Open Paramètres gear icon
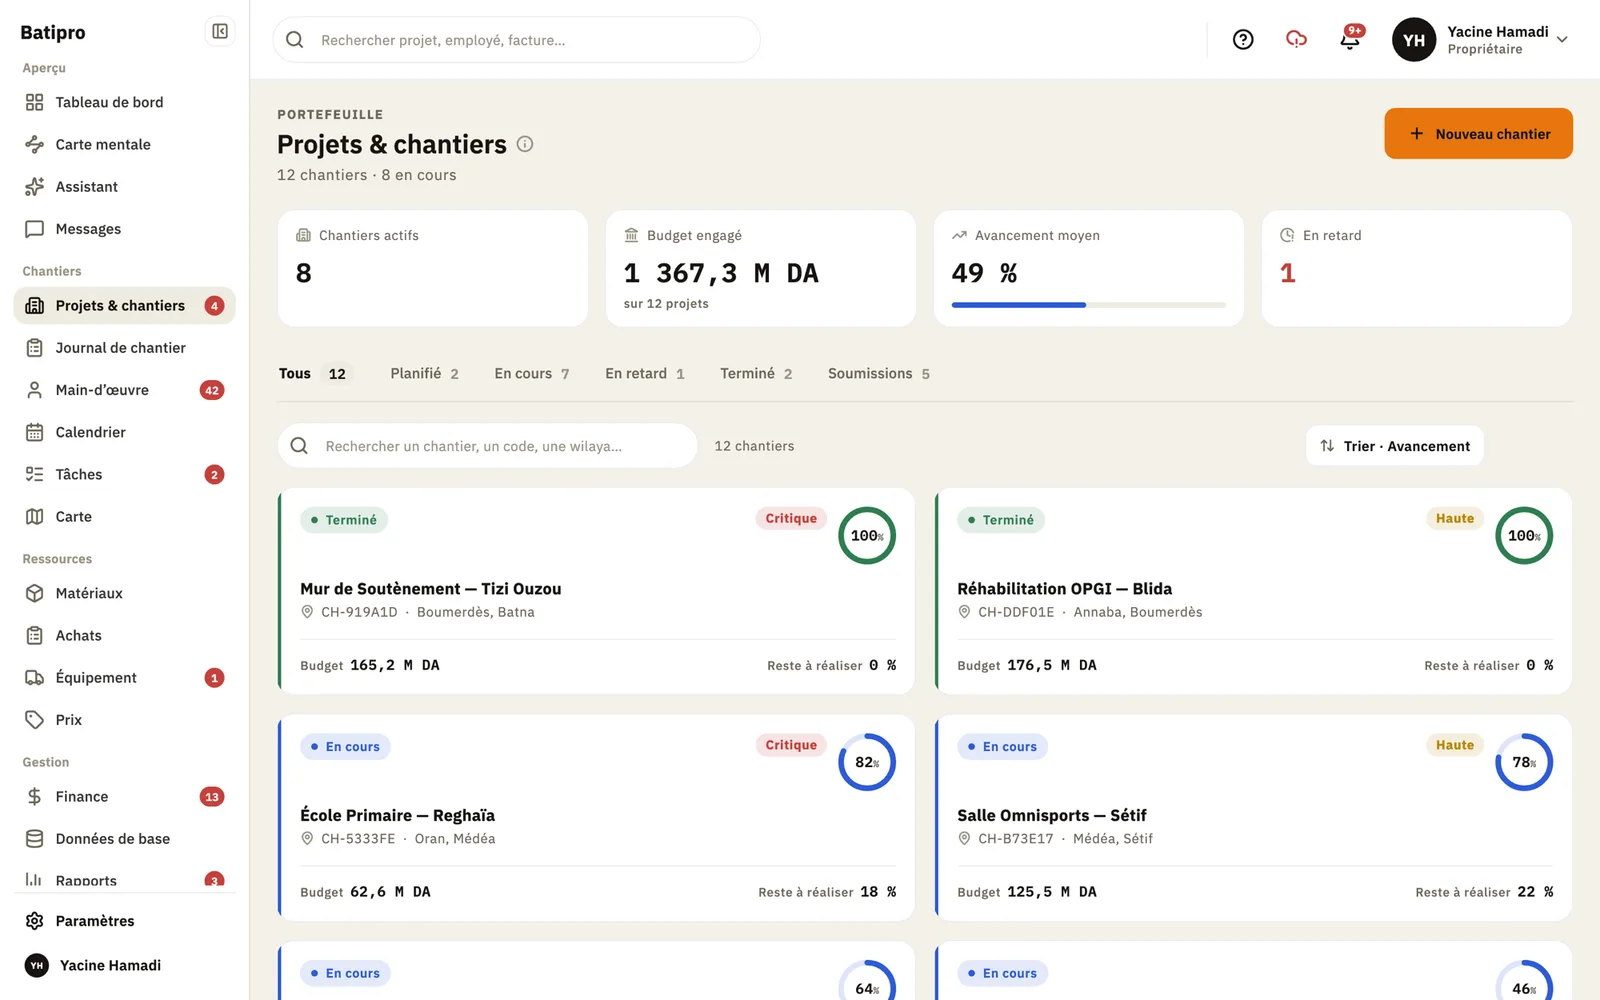The height and width of the screenshot is (1000, 1600). (x=35, y=921)
